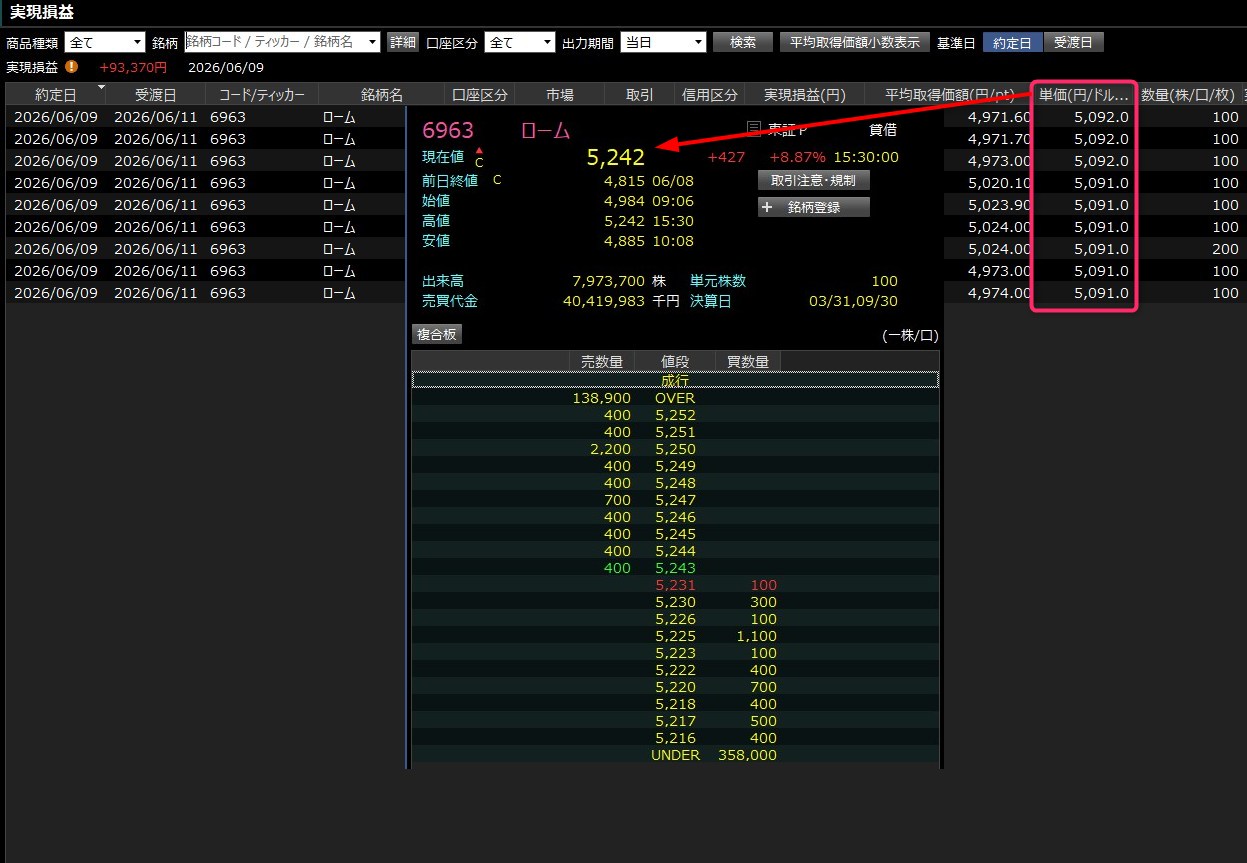Click the 口座区分 column header in table
Screen dimensions: 1247x863
pos(480,95)
